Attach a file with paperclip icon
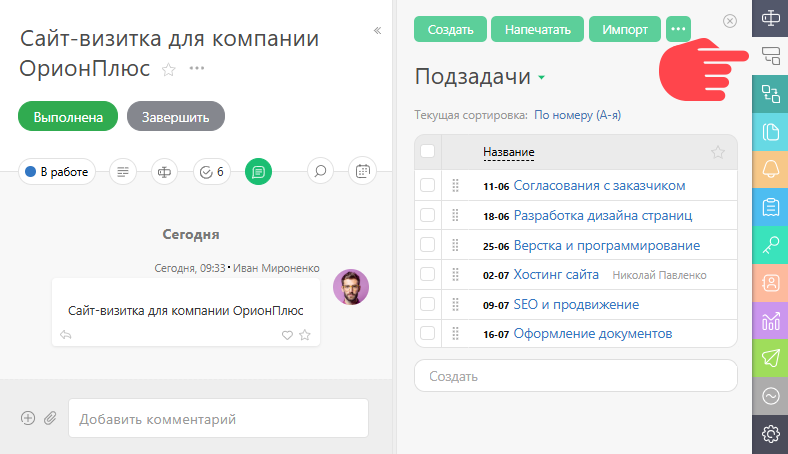The height and width of the screenshot is (454, 788). [x=50, y=418]
